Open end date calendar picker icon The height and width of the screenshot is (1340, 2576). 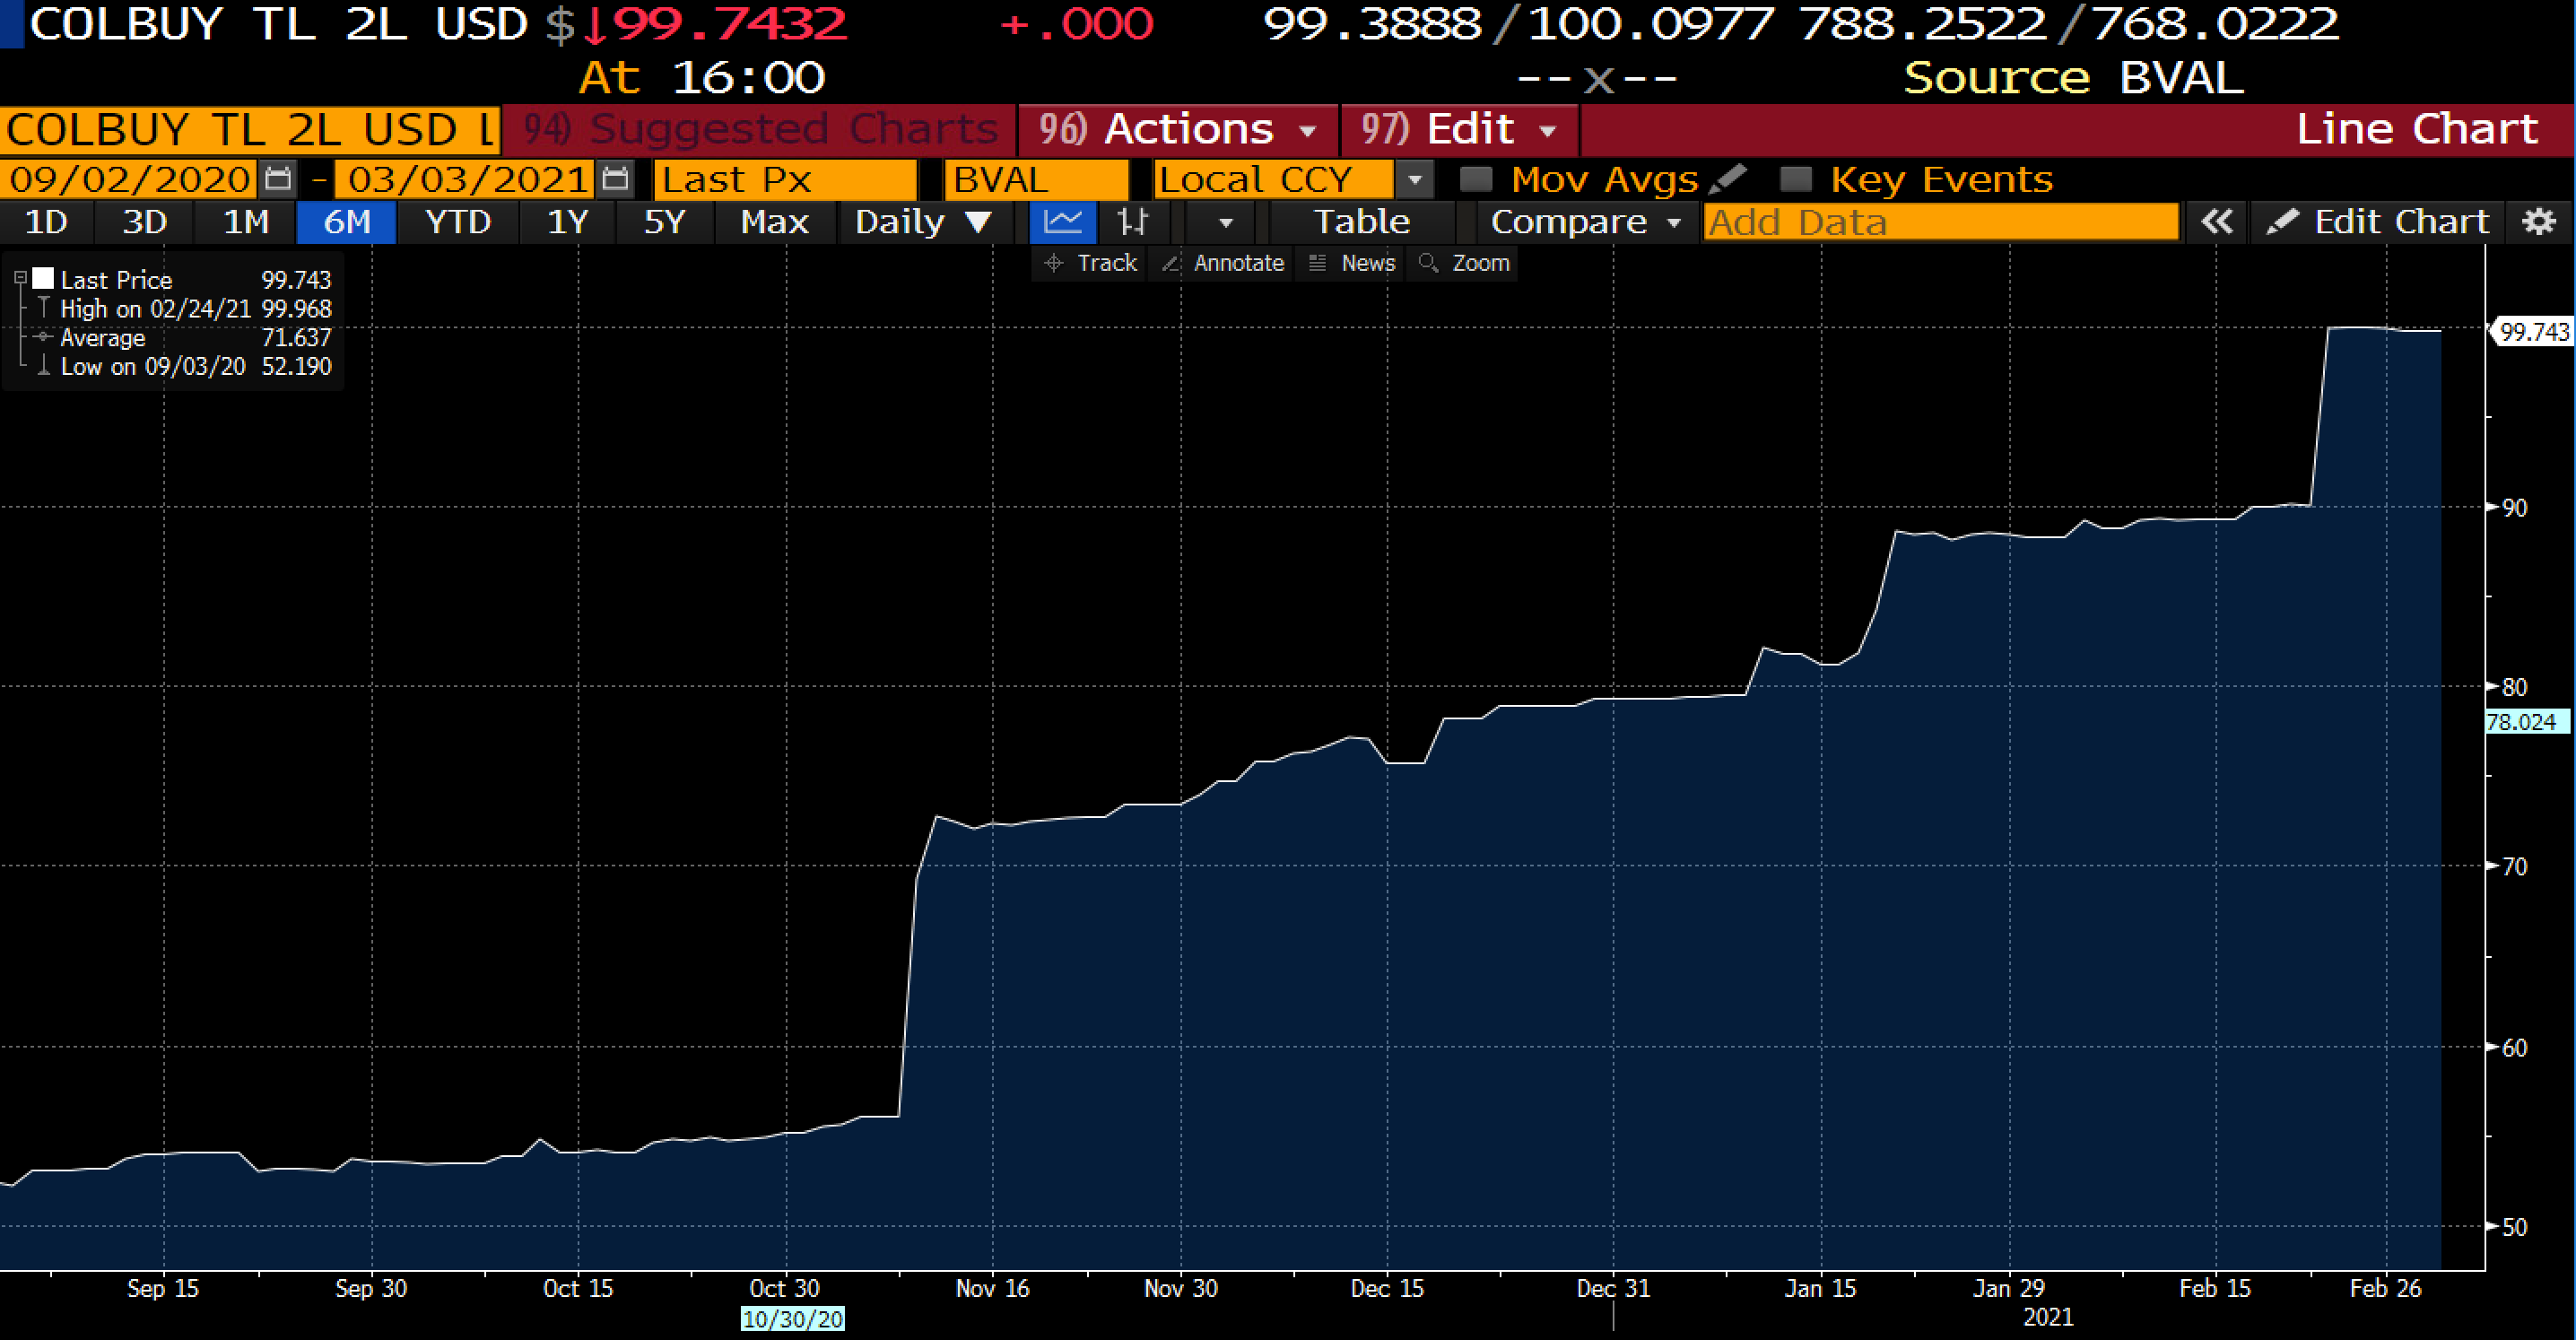(615, 180)
